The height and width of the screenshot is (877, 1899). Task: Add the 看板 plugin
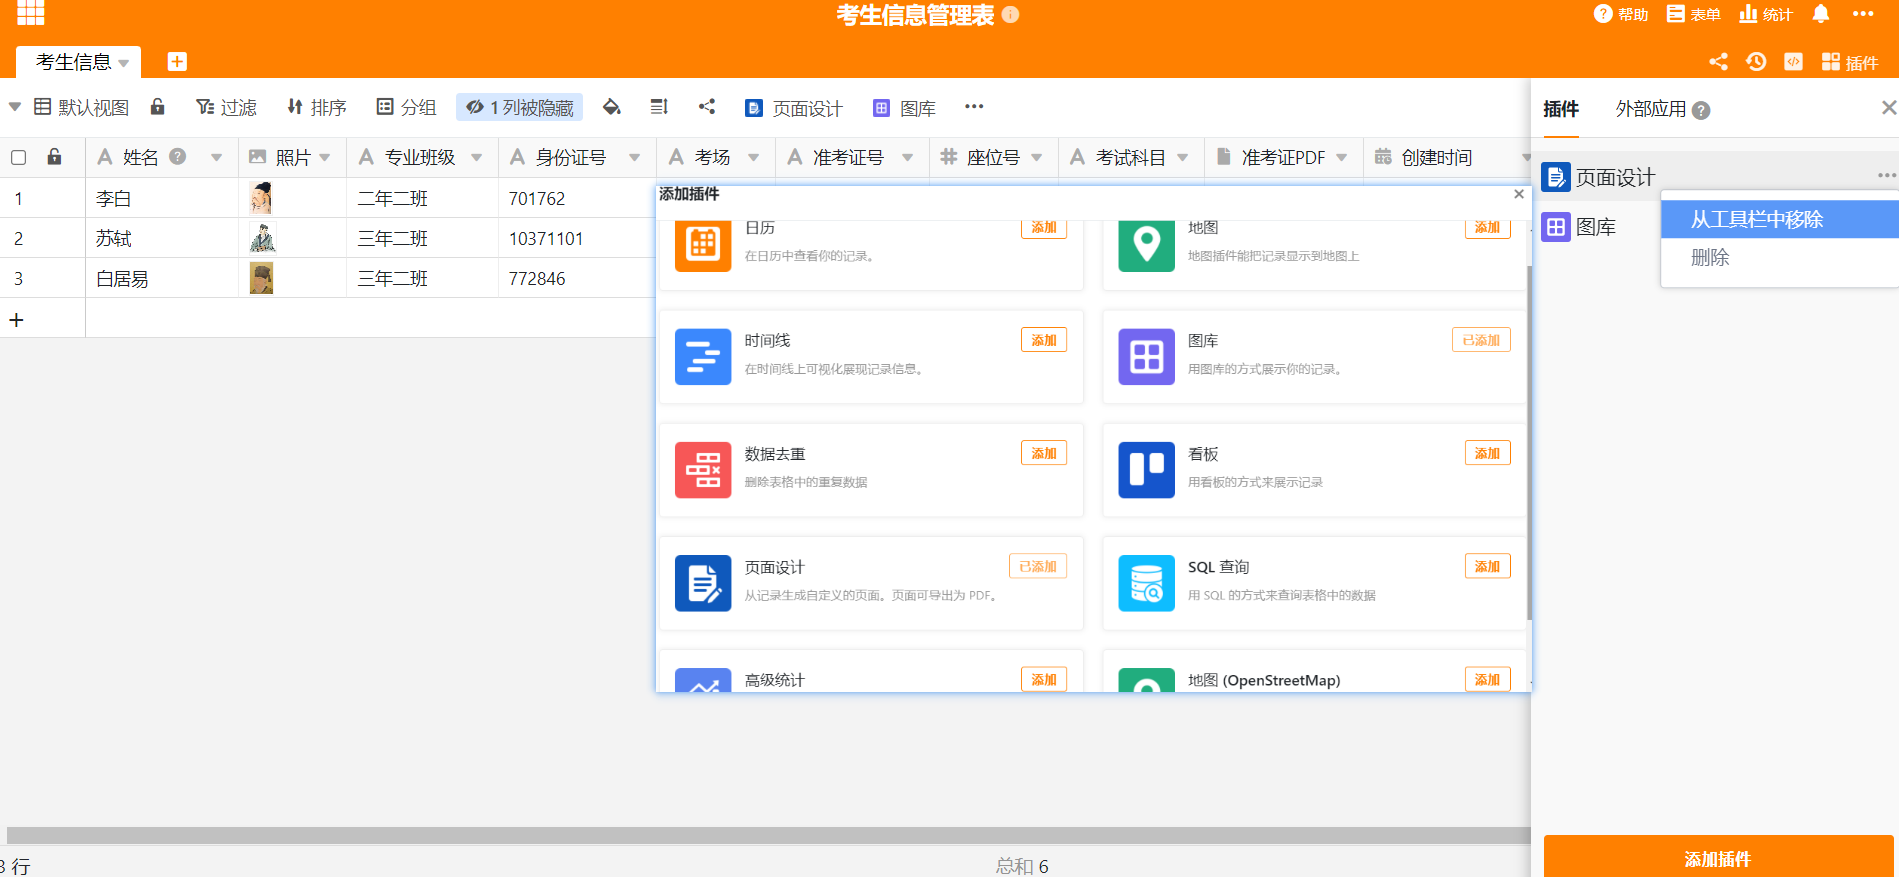[1487, 453]
